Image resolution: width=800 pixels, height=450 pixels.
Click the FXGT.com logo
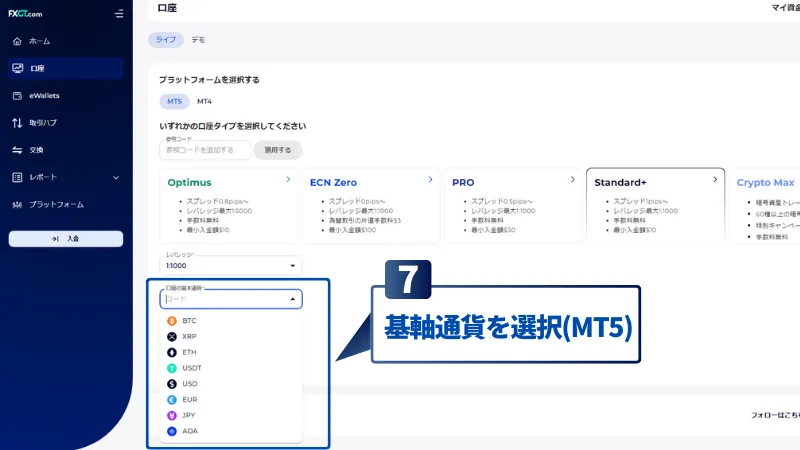tap(25, 14)
